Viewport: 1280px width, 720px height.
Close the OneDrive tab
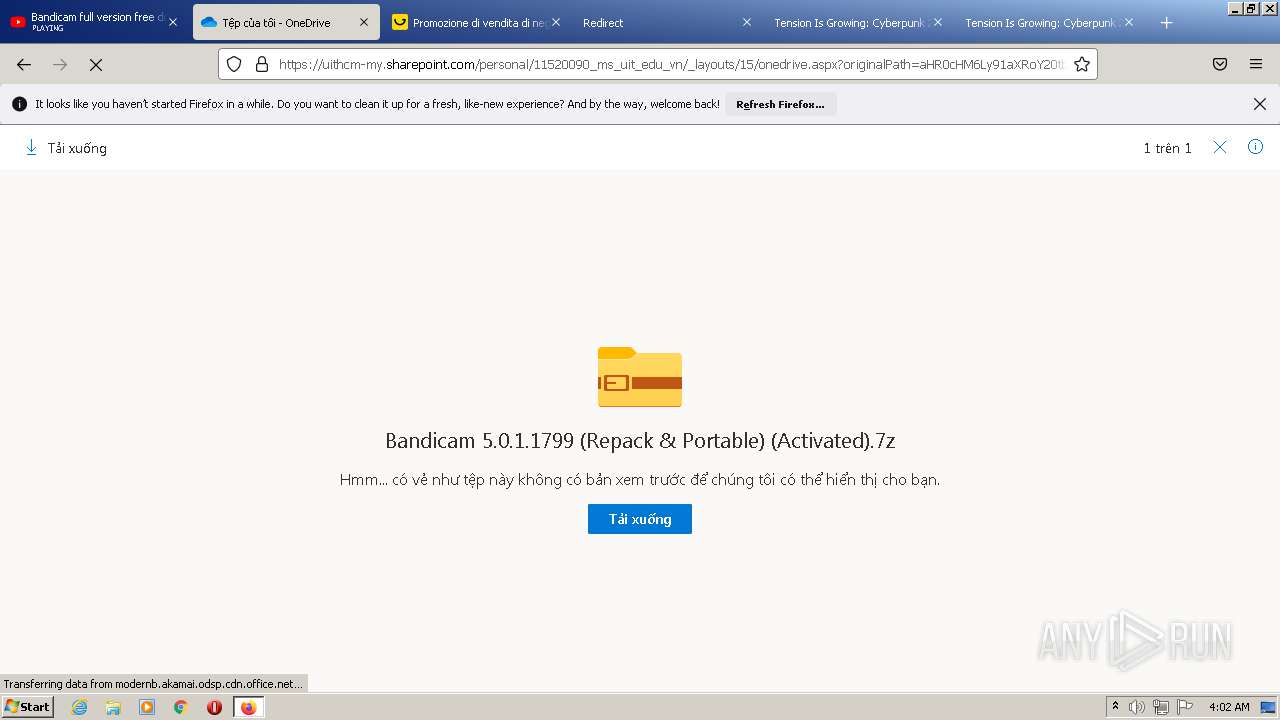click(364, 22)
